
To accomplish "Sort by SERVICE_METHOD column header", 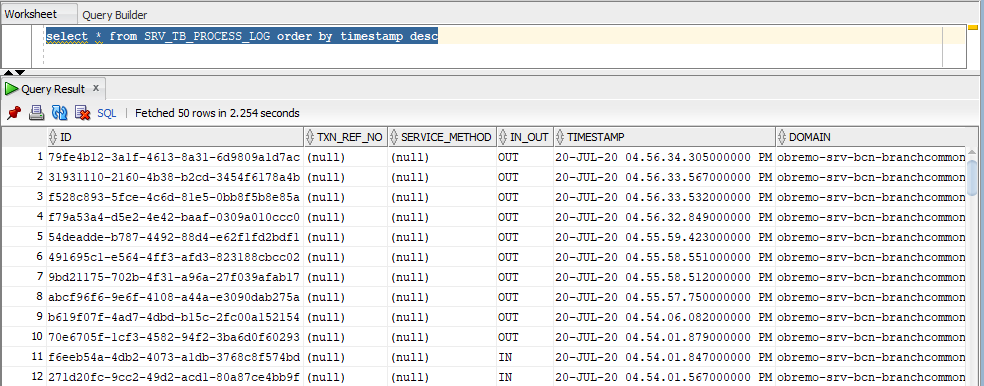I will tap(442, 137).
